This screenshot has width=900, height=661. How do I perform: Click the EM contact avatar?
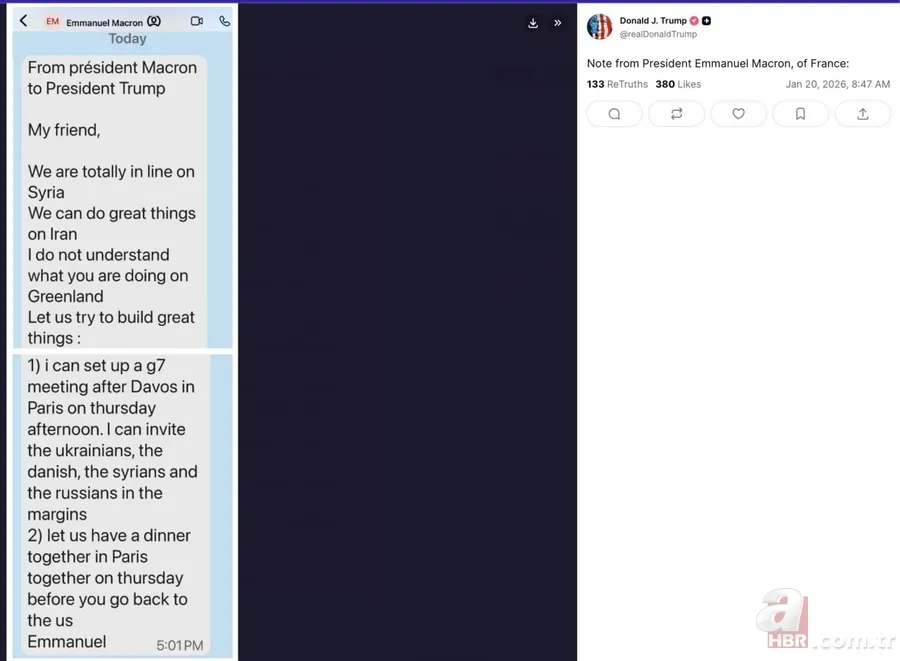click(52, 21)
